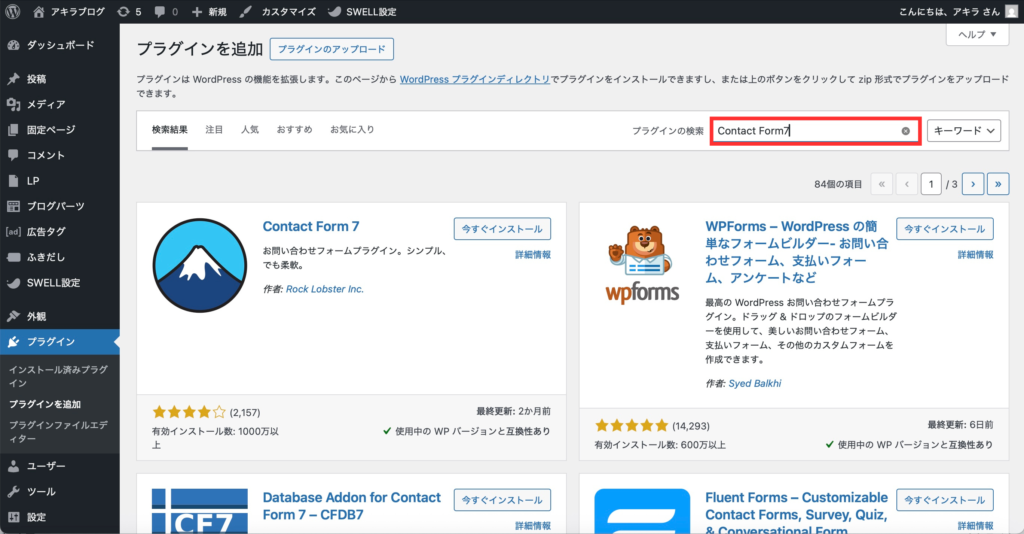Image resolution: width=1024 pixels, height=534 pixels.
Task: Click the WordPress logo in admin bar
Action: [14, 12]
